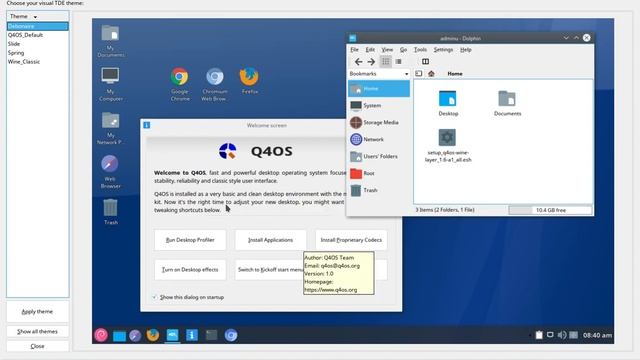Open My Computer desktop icon

click(x=111, y=84)
